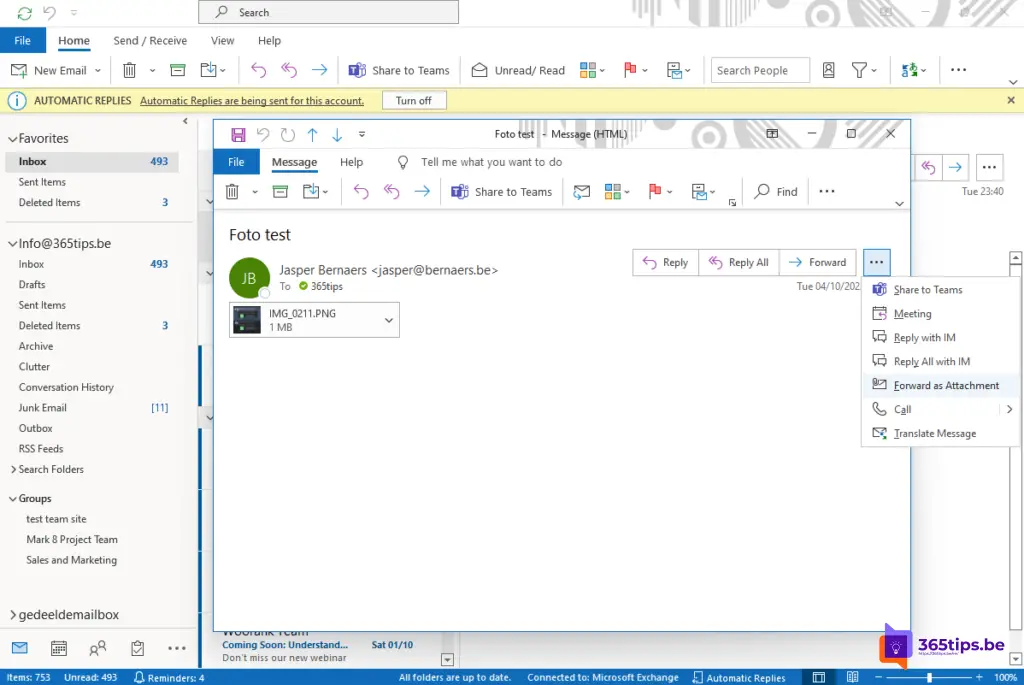Expand the Search Folders tree item
This screenshot has height=685, width=1024.
[12, 469]
